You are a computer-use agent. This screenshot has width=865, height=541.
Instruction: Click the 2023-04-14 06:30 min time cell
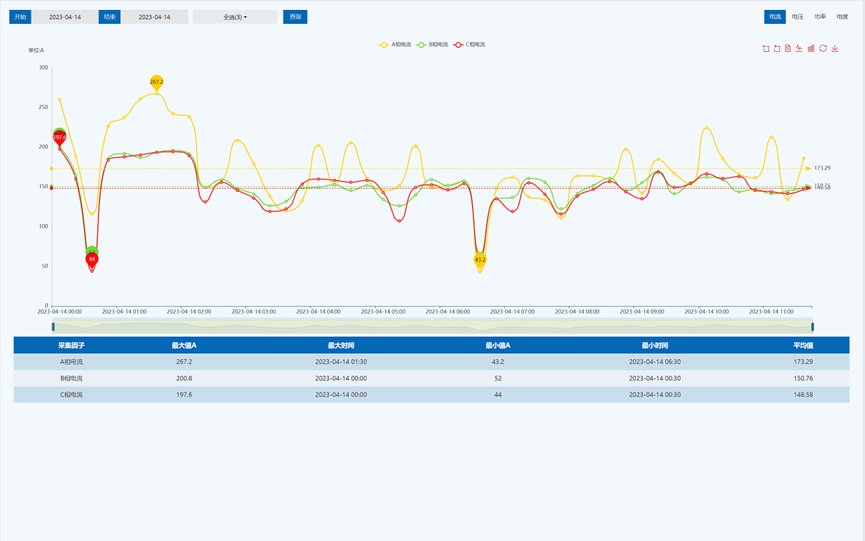[655, 362]
